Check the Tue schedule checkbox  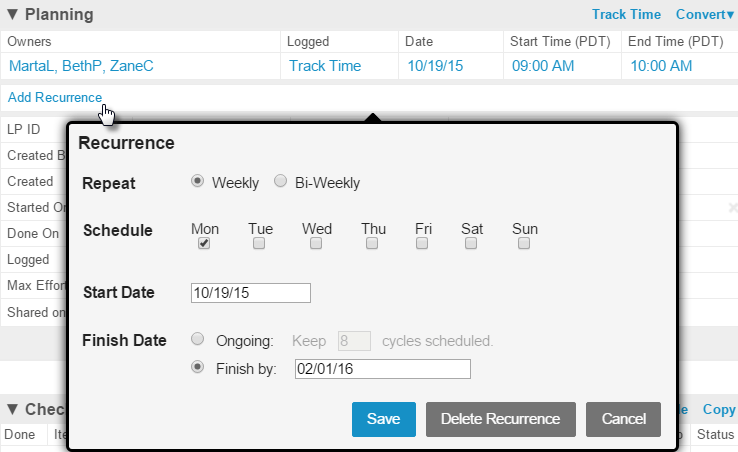[259, 243]
